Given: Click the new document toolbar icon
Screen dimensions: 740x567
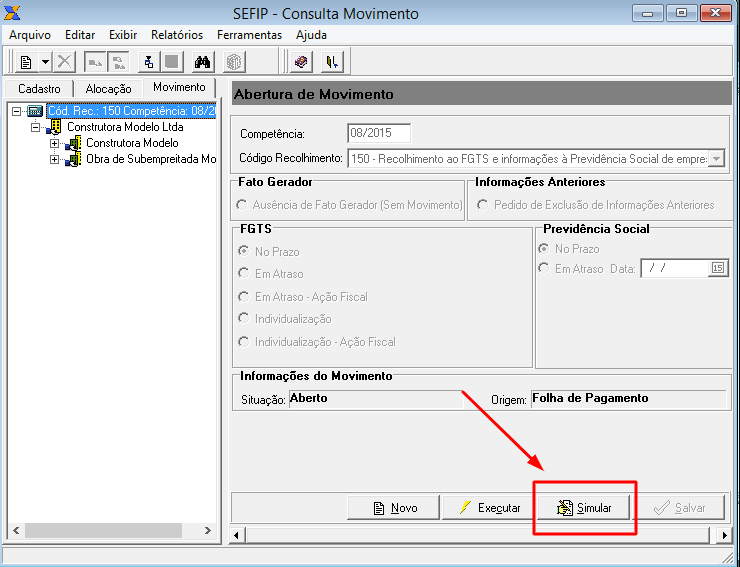Looking at the screenshot, I should [26, 62].
